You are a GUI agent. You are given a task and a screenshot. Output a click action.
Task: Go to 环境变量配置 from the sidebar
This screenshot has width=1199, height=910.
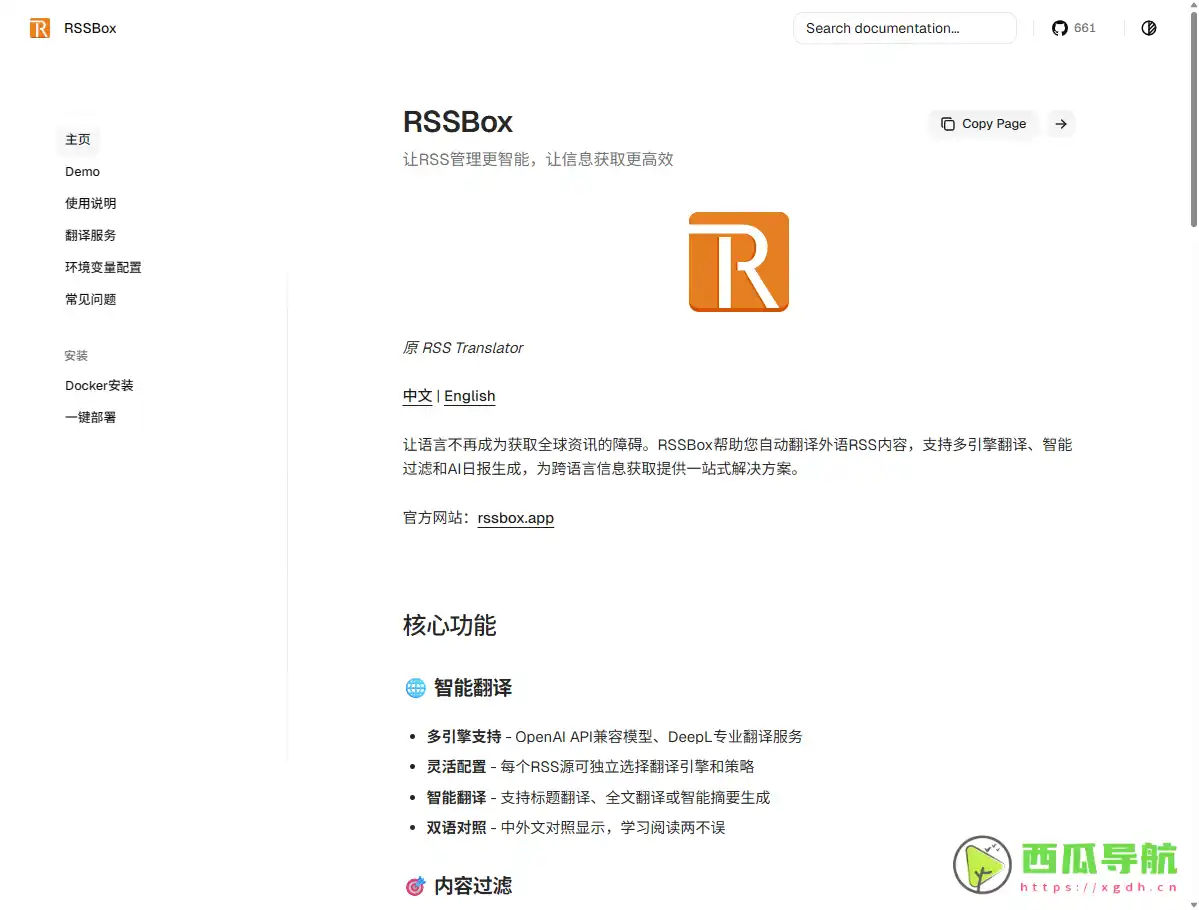point(103,267)
